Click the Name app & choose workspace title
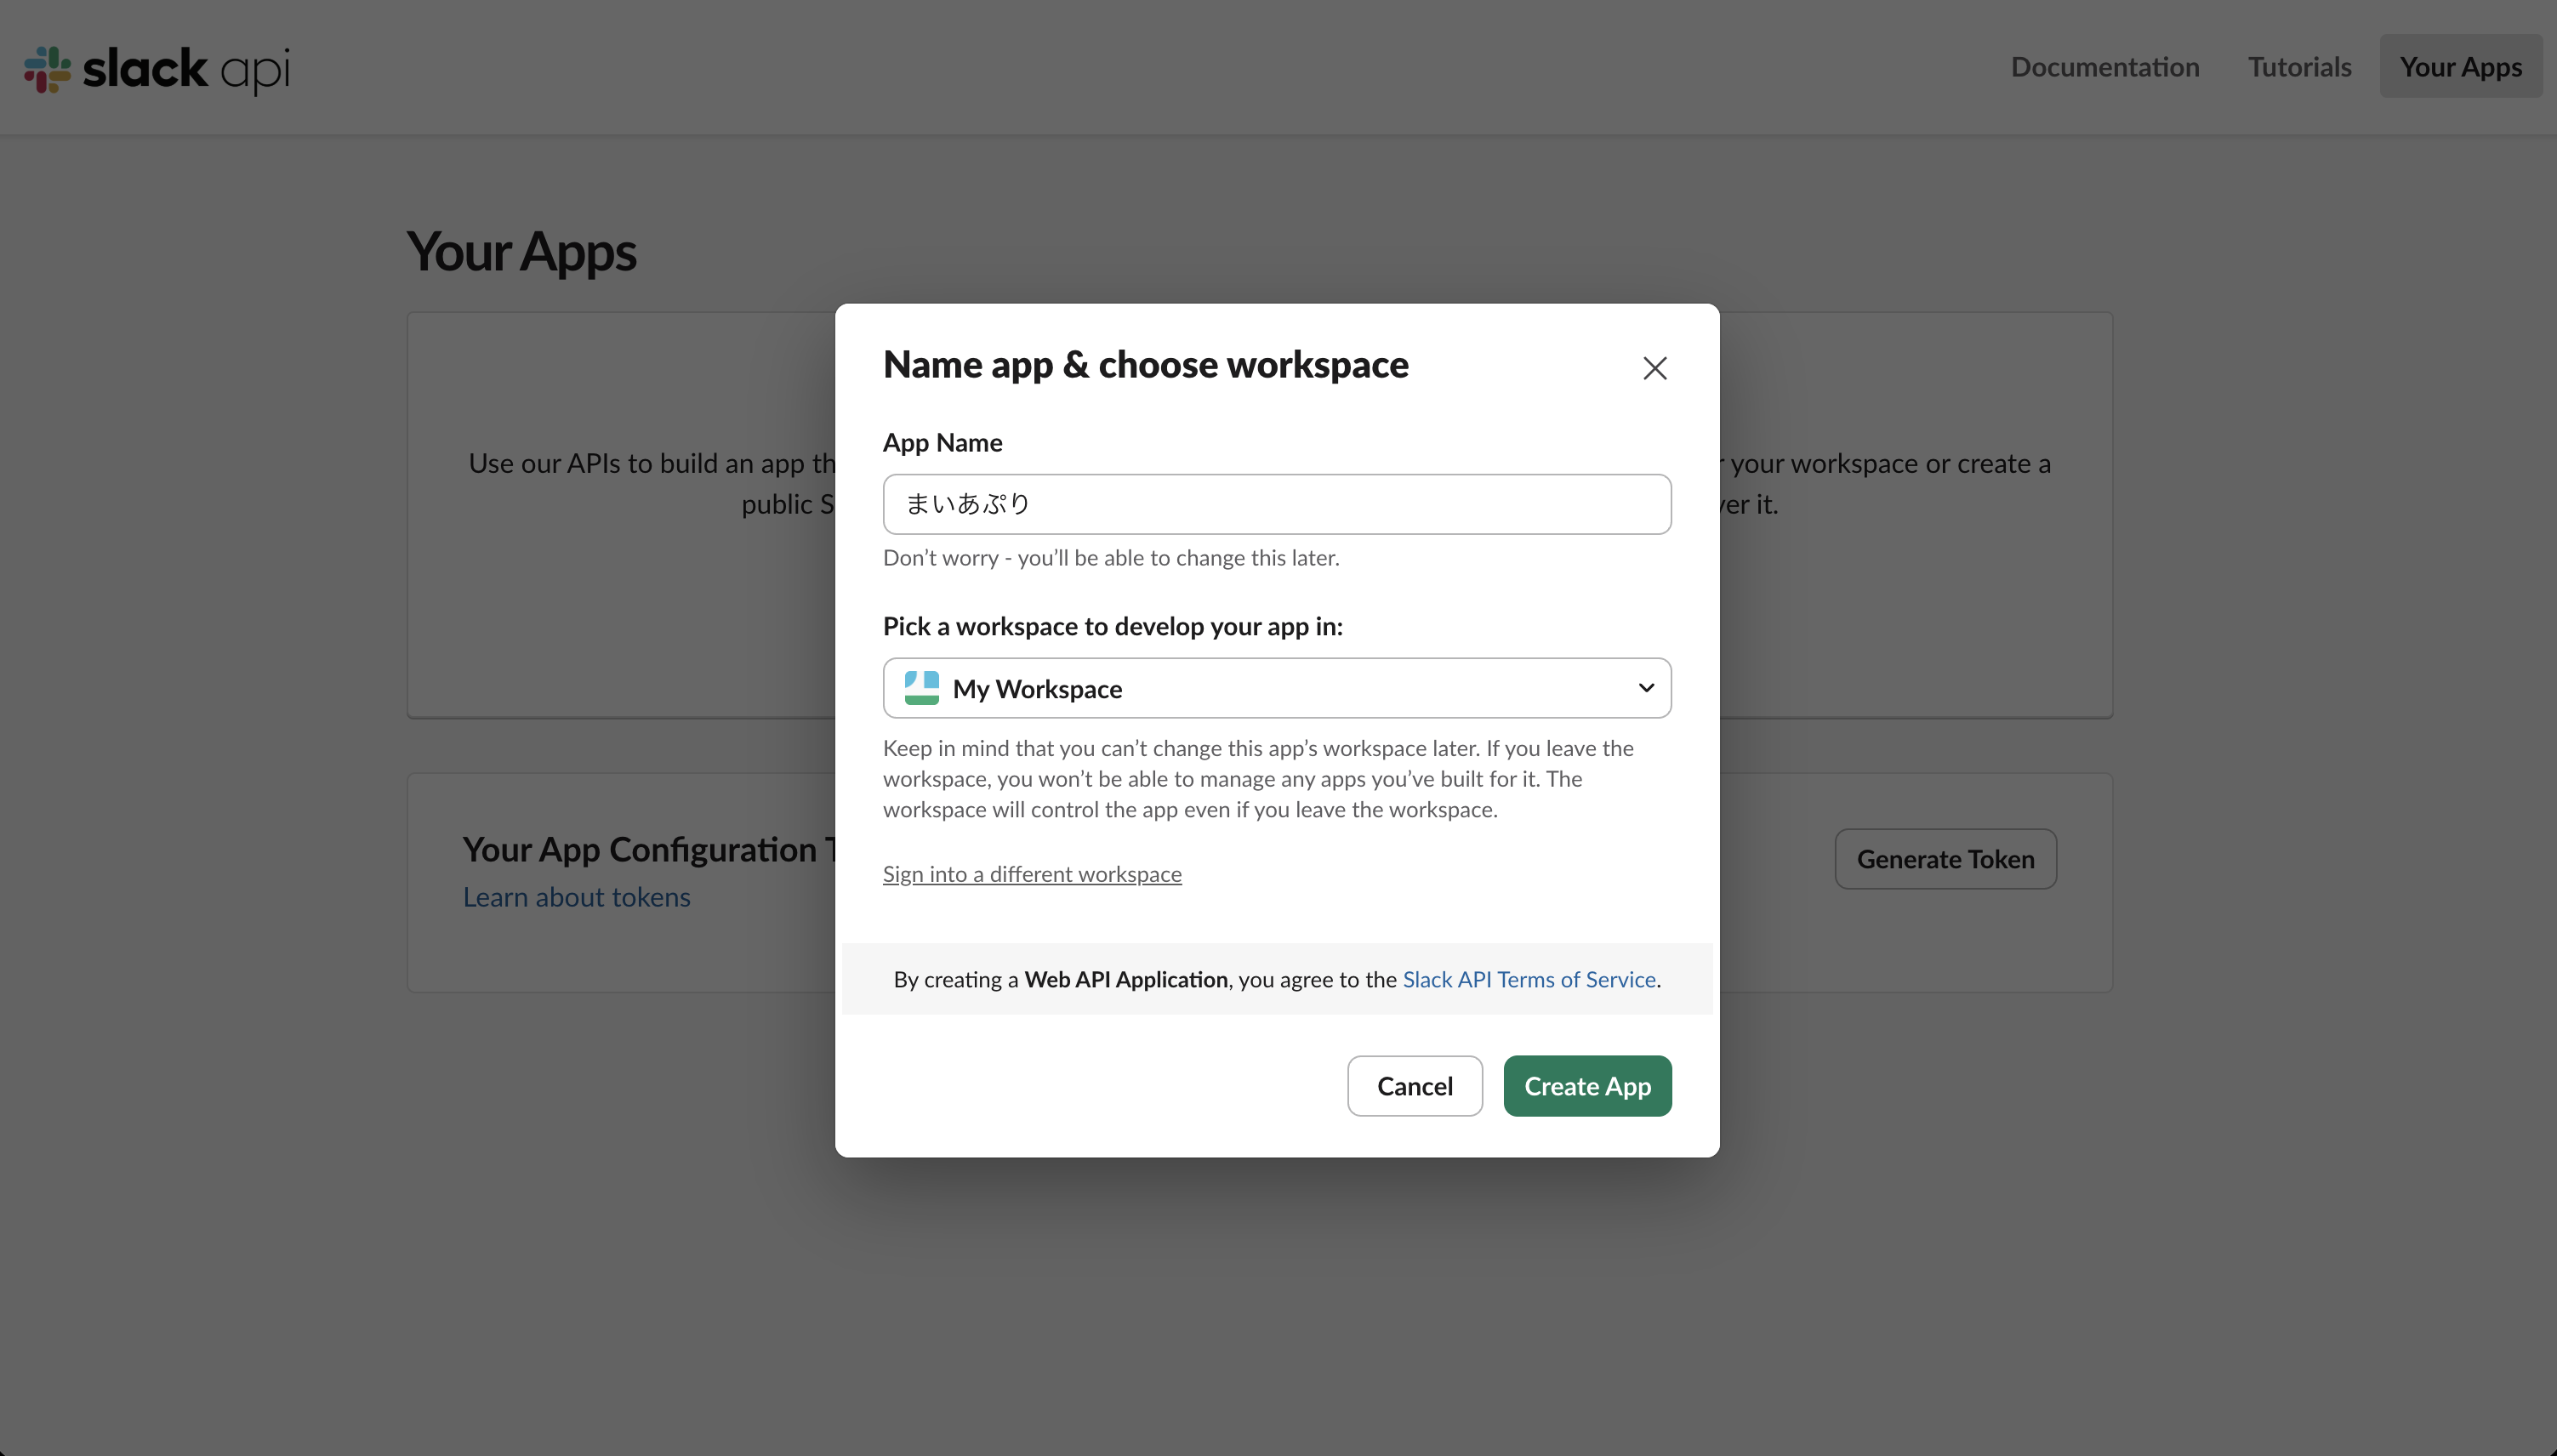Screen dimensions: 2557x1456 coord(1145,364)
